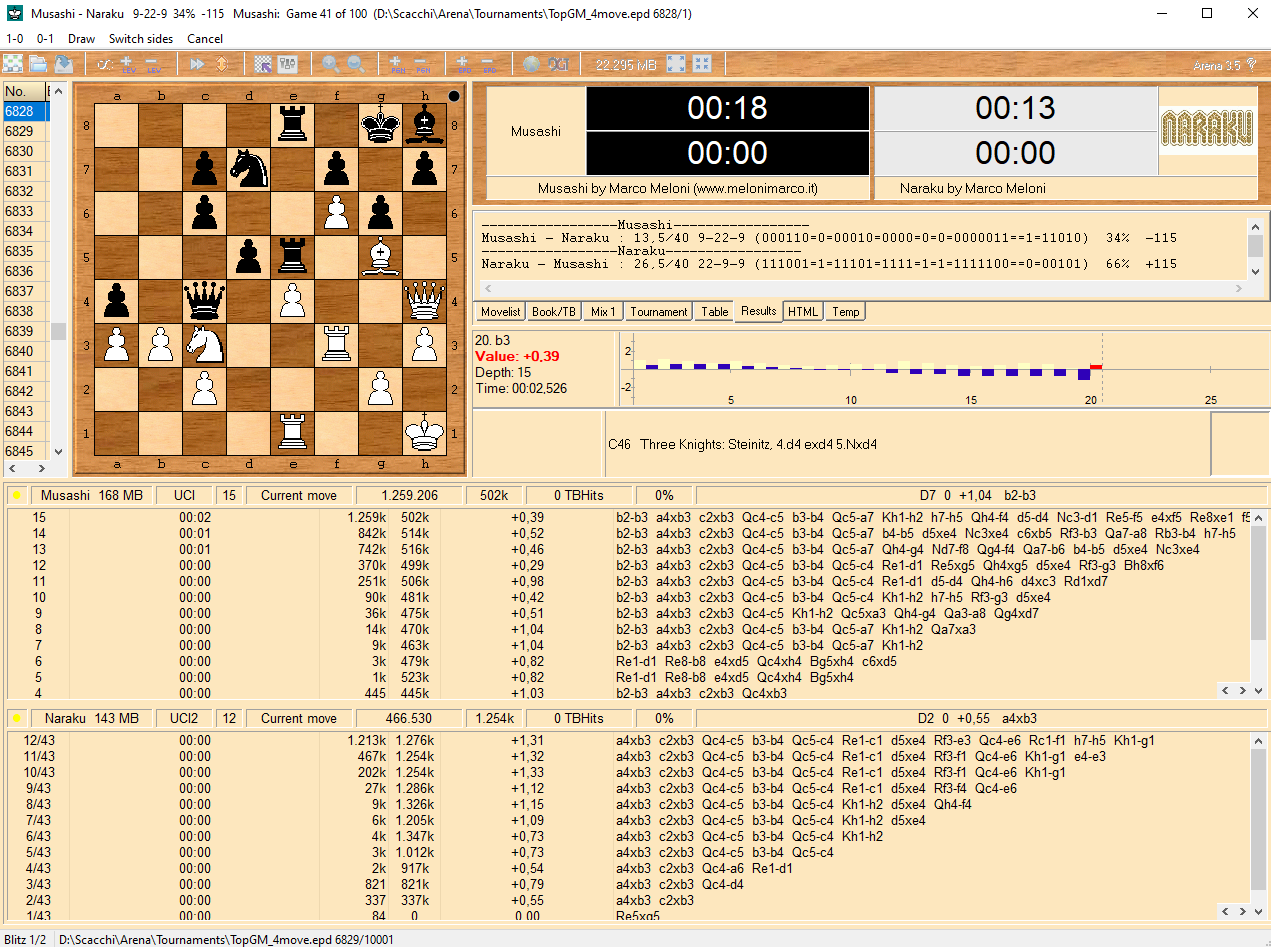Increase engine level with plus LEV icon
The height and width of the screenshot is (947, 1271).
click(x=128, y=64)
